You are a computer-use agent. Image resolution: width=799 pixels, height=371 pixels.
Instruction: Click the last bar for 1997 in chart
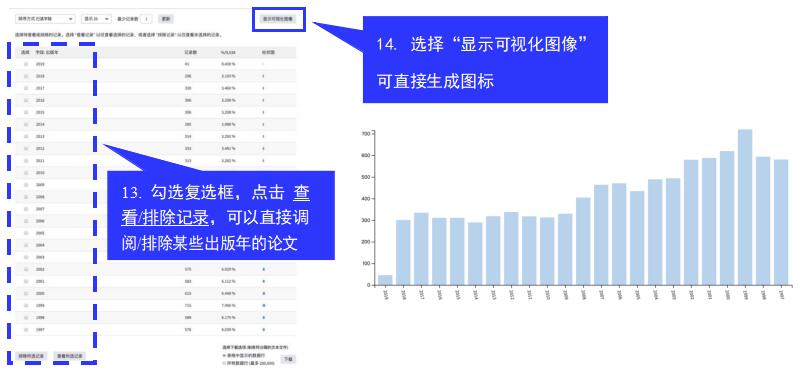click(x=781, y=222)
